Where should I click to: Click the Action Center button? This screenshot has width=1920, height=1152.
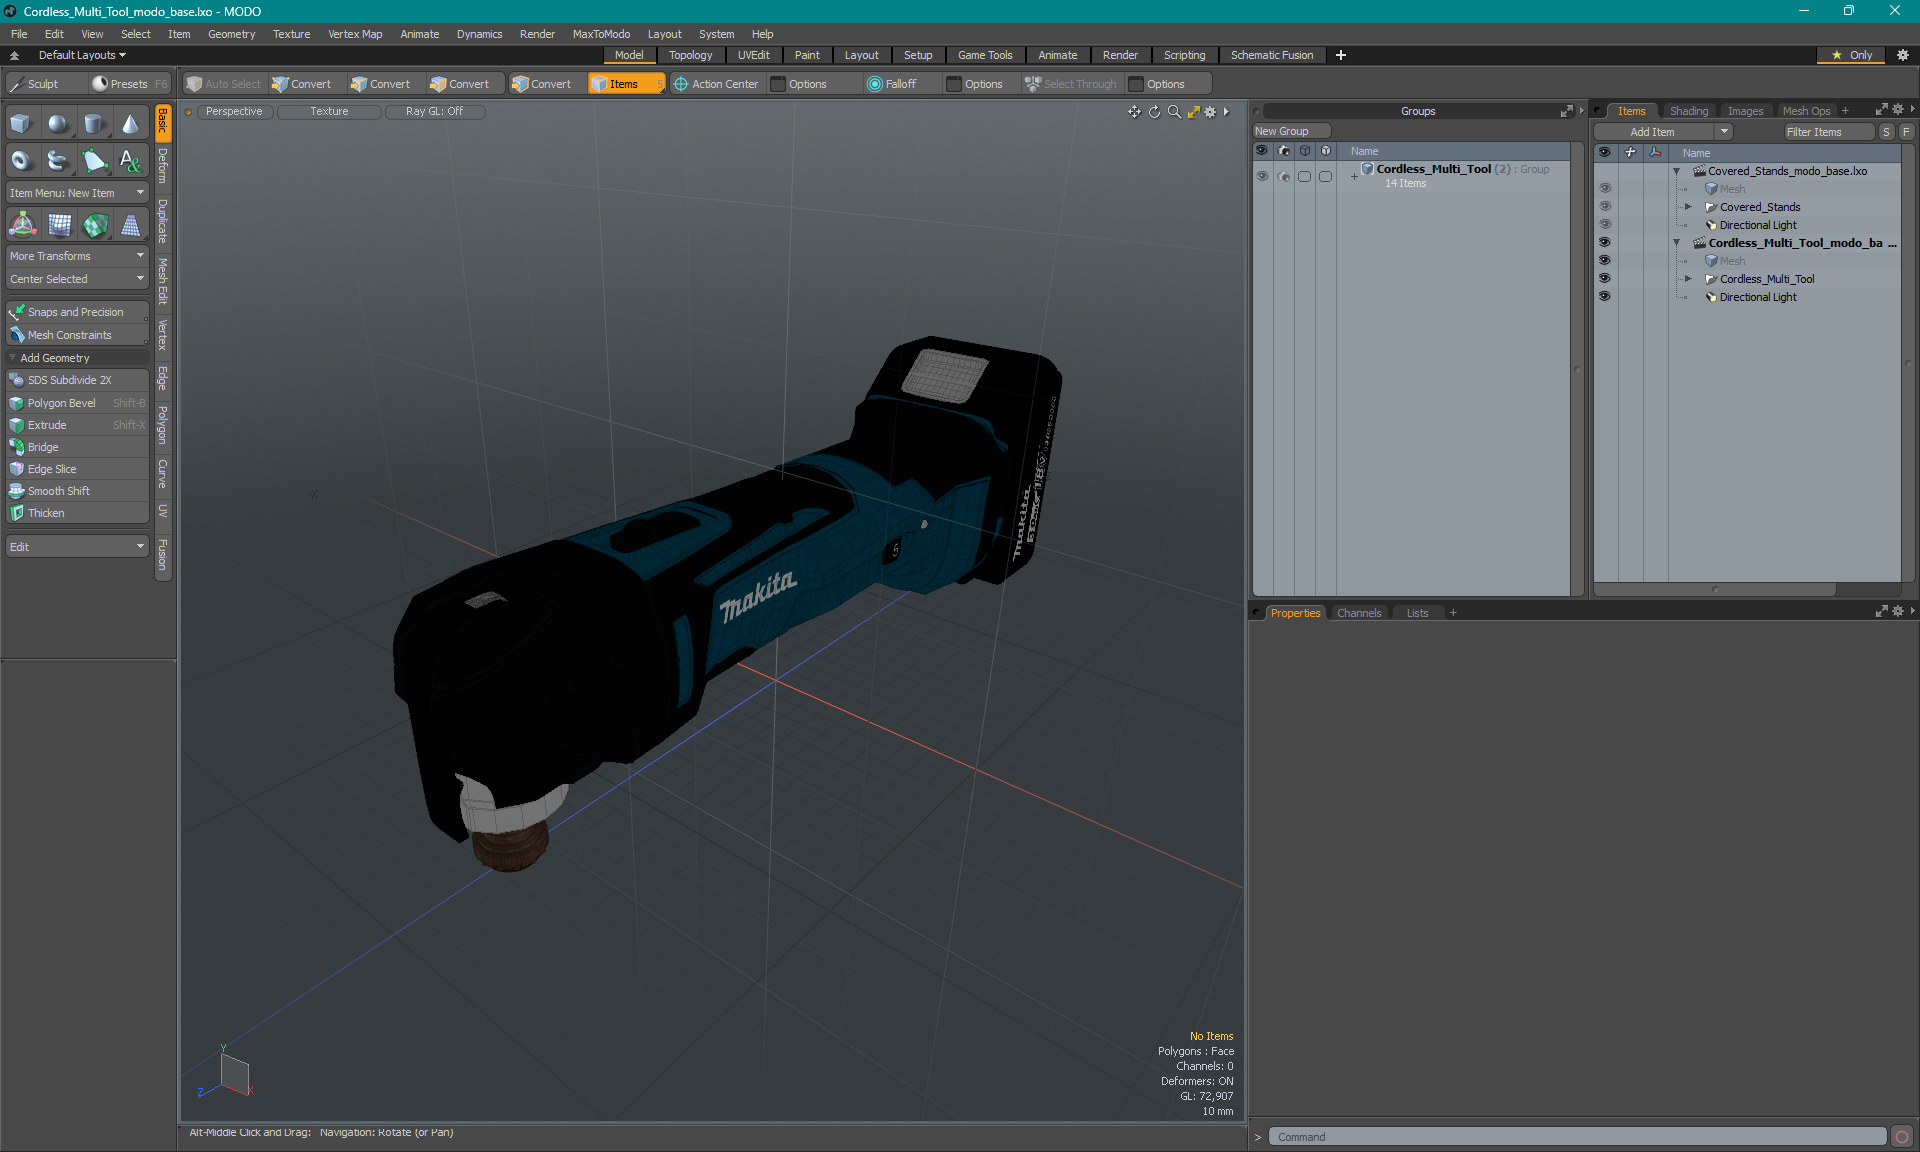(716, 84)
